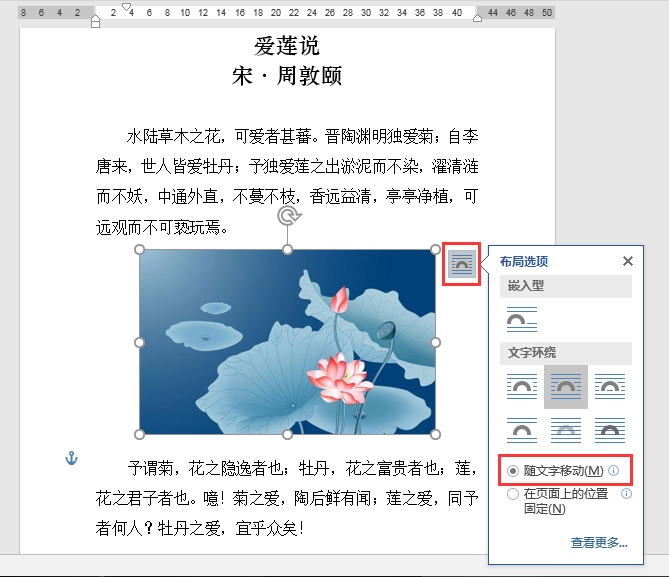Select the 随文字移动(M) radio button
Screen dimensions: 669x577
pyautogui.click(x=513, y=471)
